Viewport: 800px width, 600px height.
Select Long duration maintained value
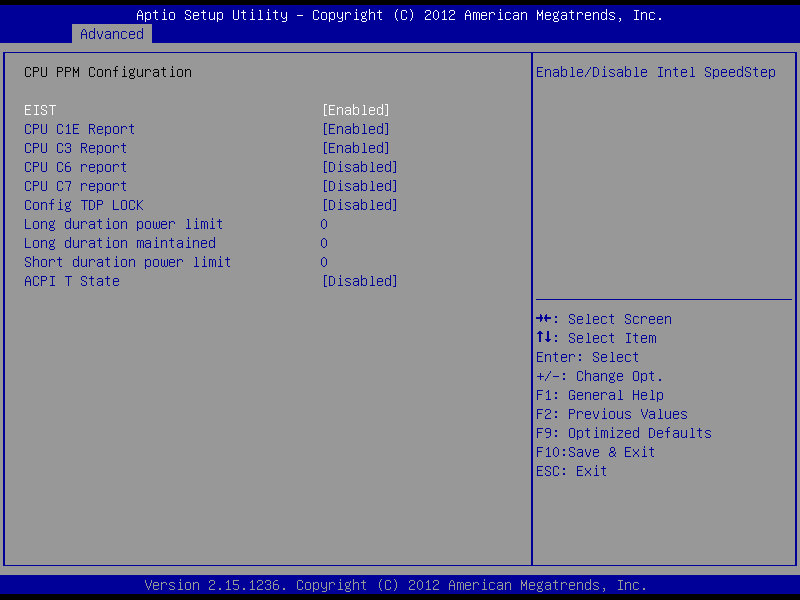pos(324,243)
